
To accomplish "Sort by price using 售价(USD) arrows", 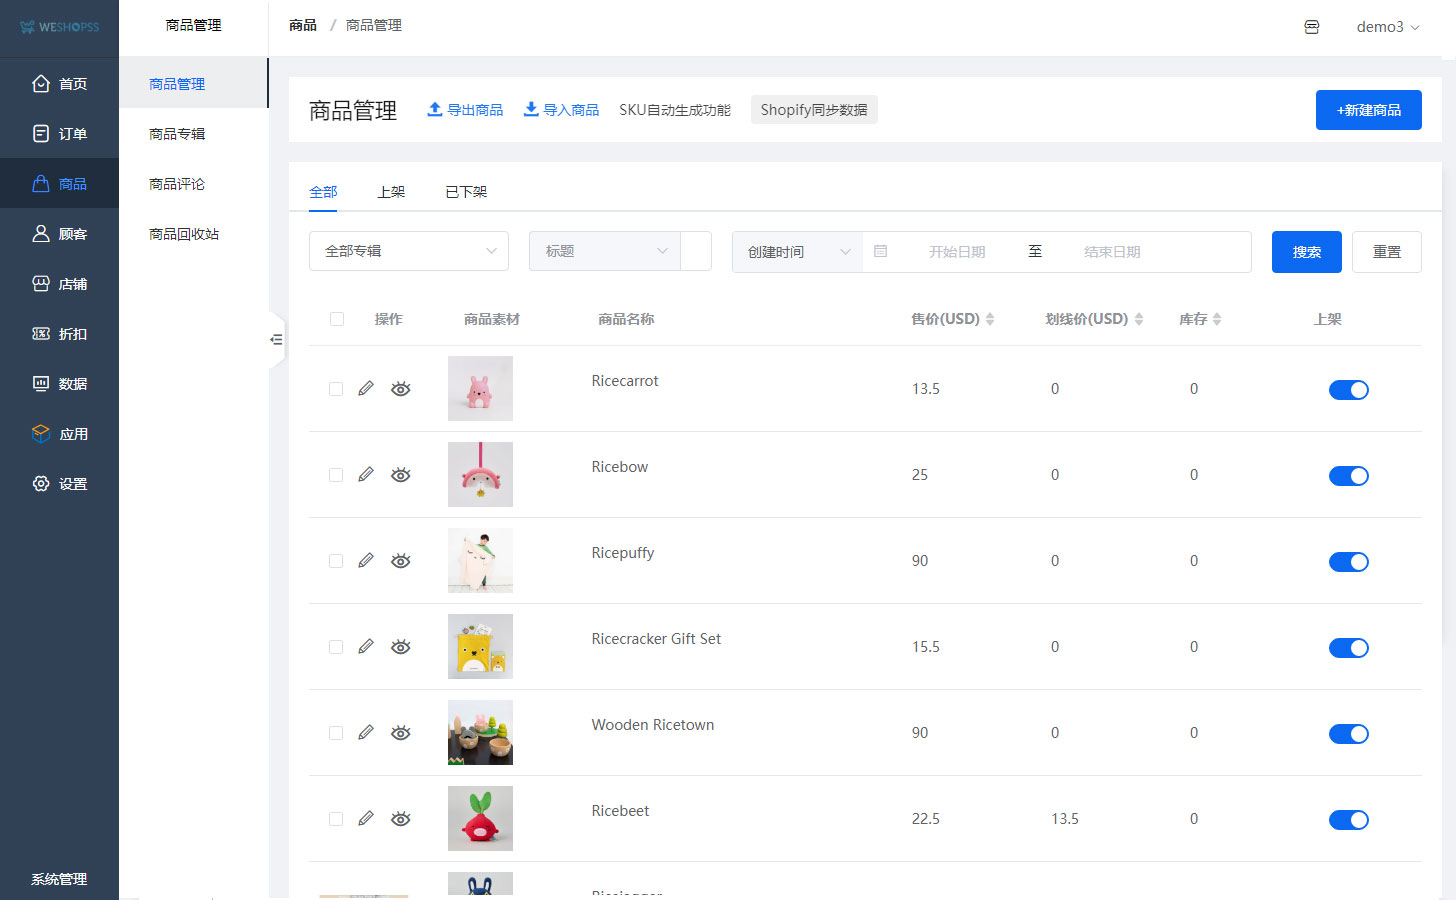I will point(990,319).
